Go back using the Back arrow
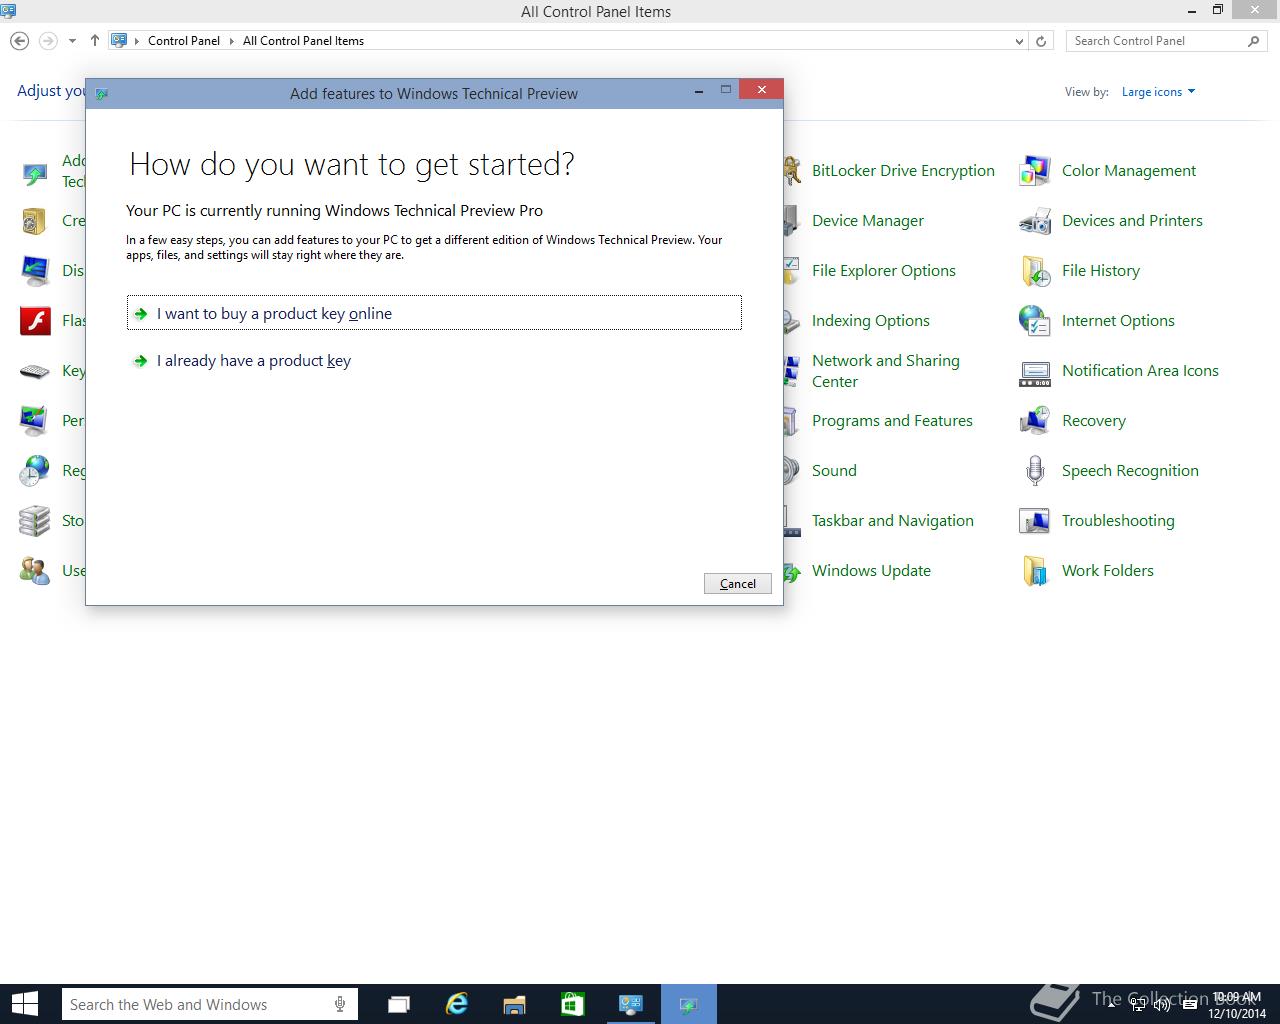1280x1024 pixels. click(x=19, y=41)
